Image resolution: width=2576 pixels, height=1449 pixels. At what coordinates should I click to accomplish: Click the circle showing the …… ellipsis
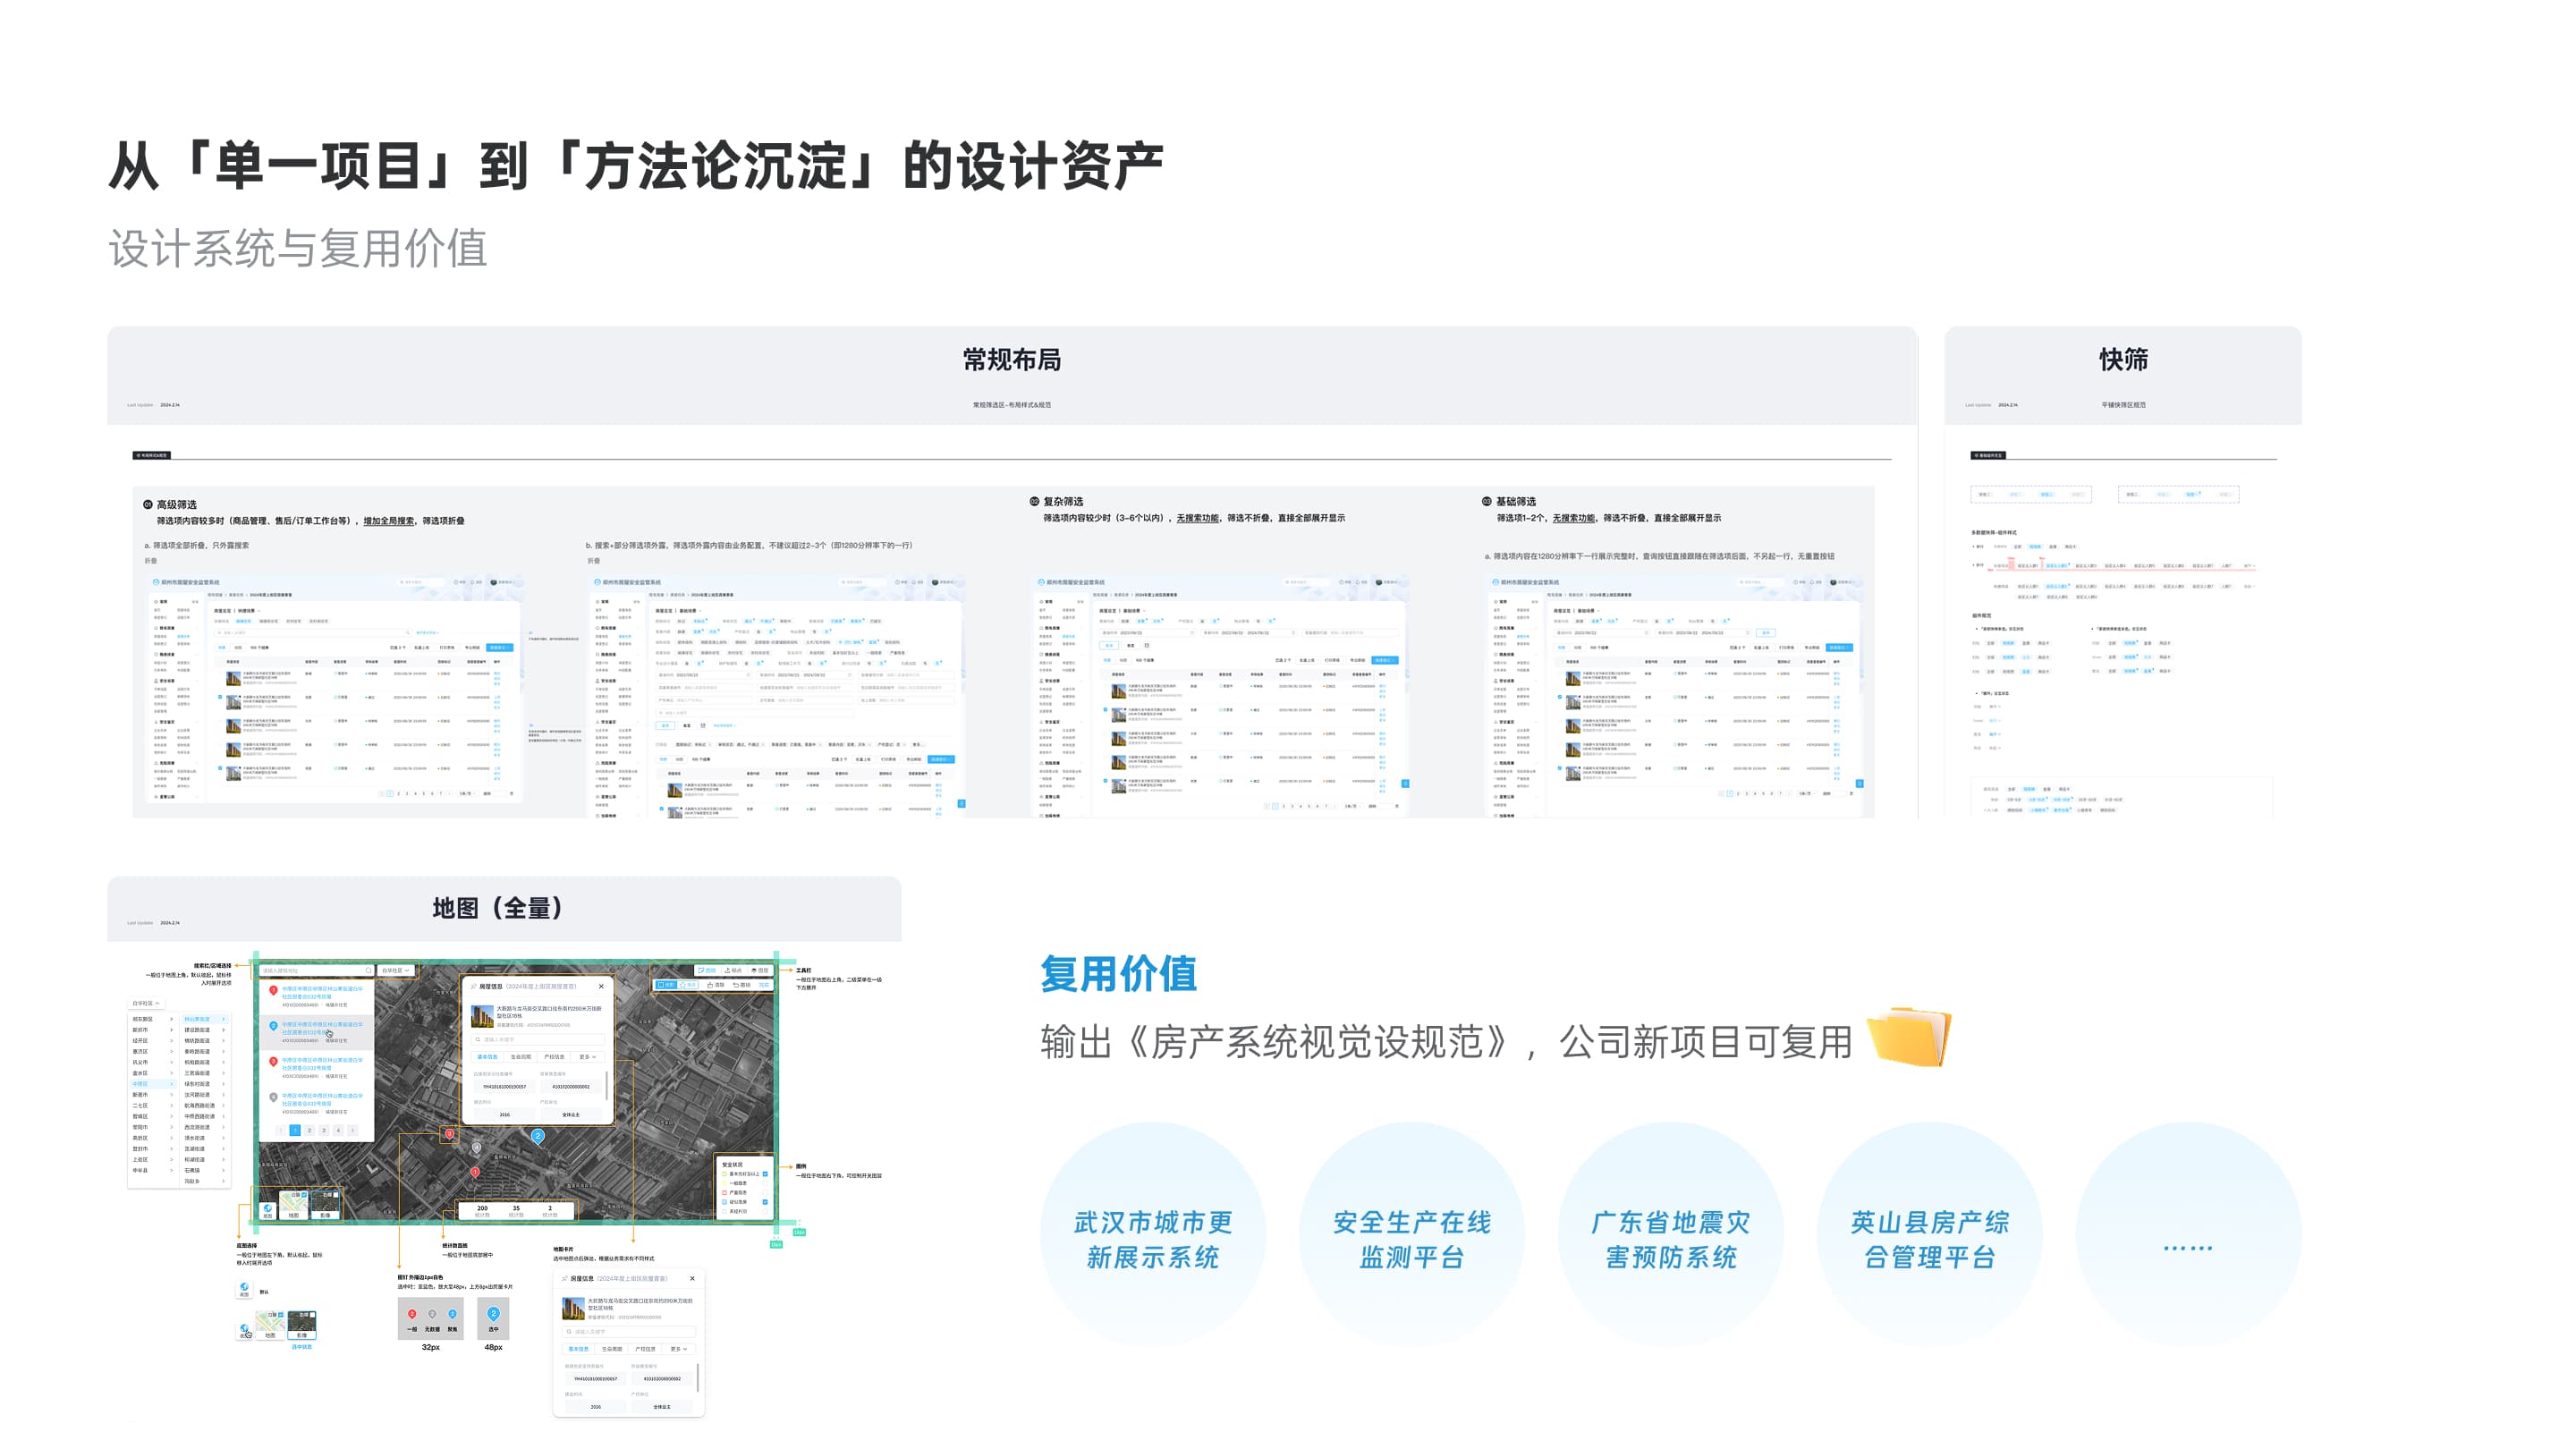click(2188, 1237)
